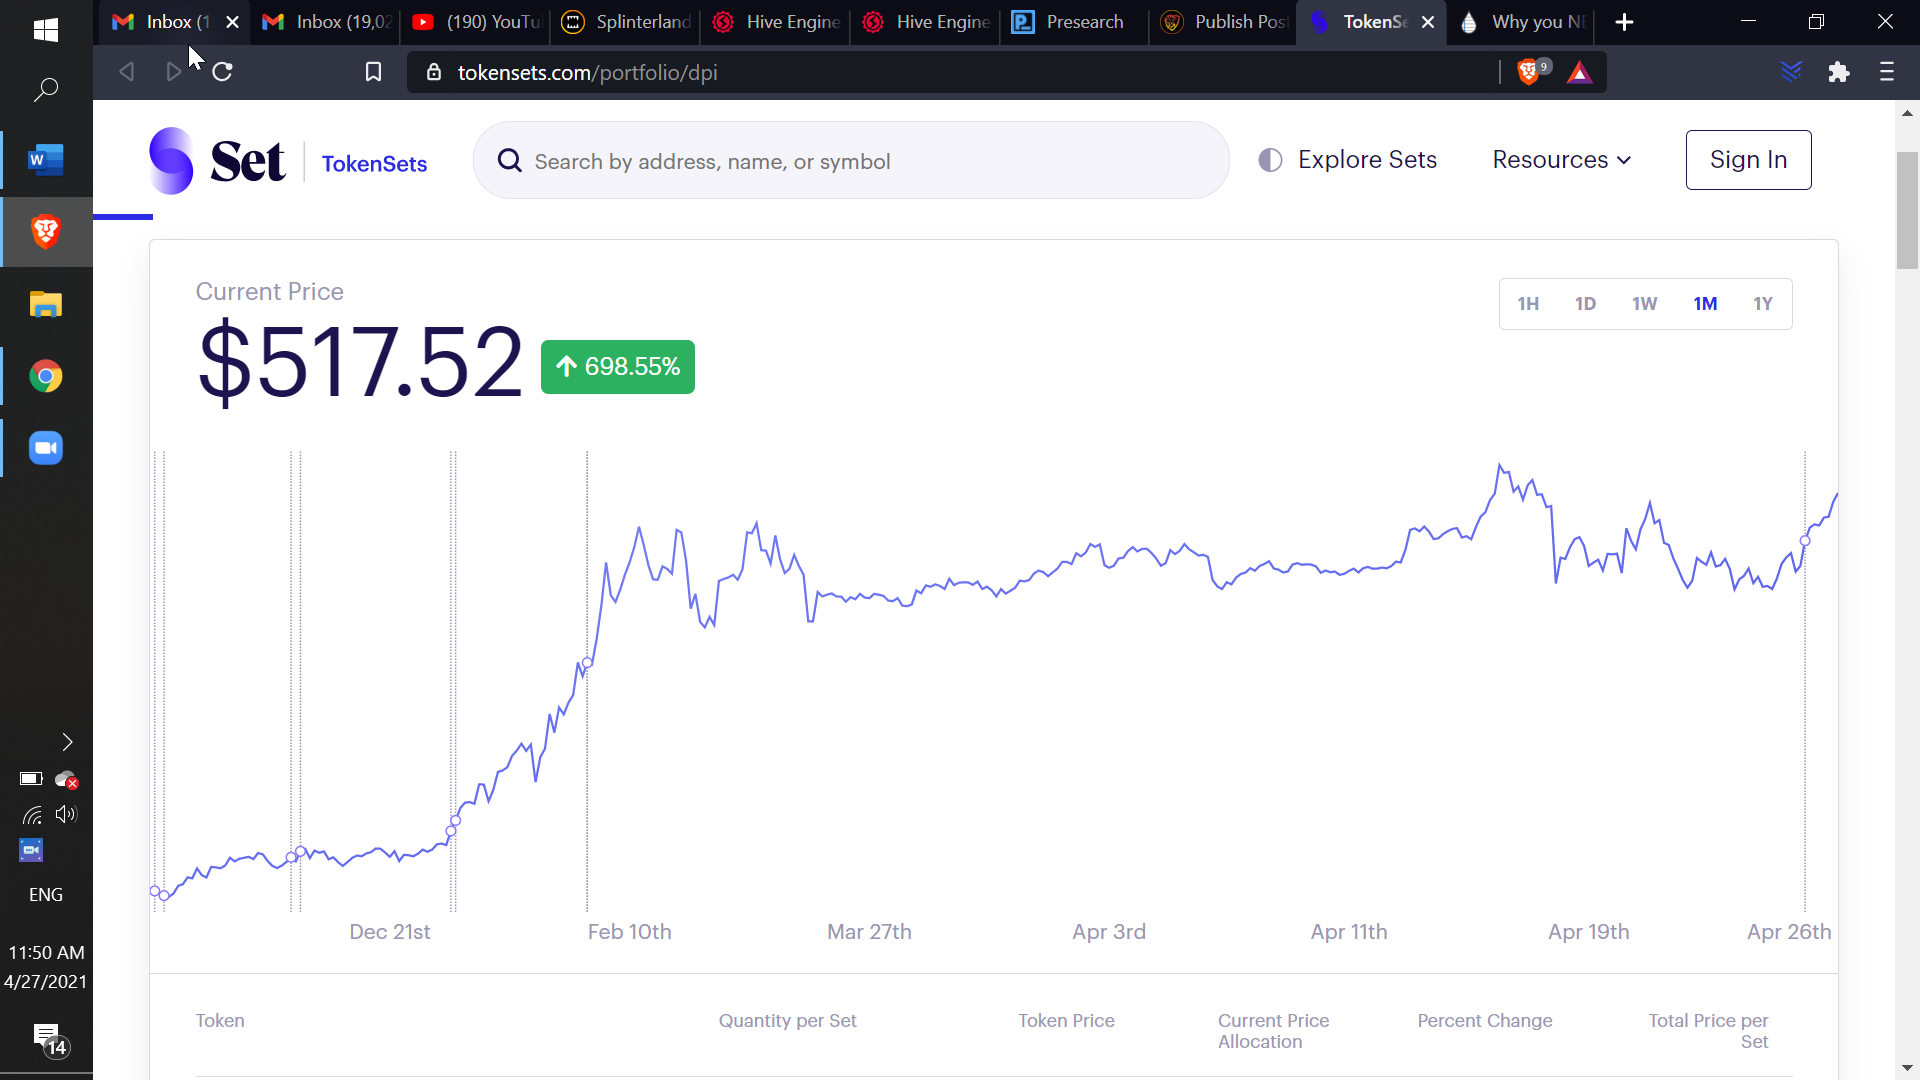Viewport: 1920px width, 1080px height.
Task: Open the volume speaker tray icon
Action: click(66, 815)
